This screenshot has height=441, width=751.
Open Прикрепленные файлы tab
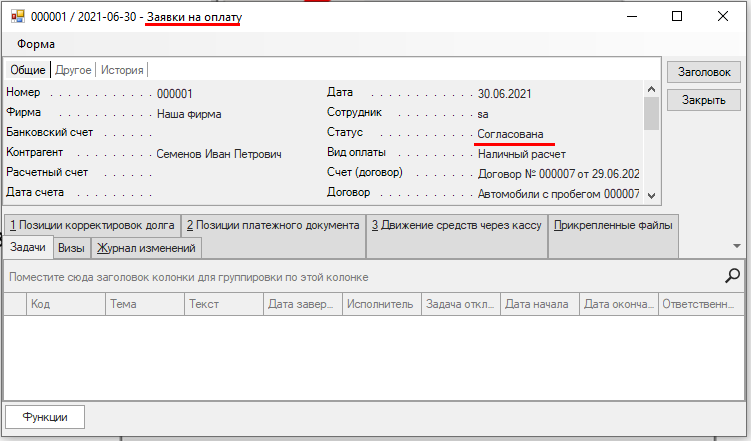click(x=613, y=225)
